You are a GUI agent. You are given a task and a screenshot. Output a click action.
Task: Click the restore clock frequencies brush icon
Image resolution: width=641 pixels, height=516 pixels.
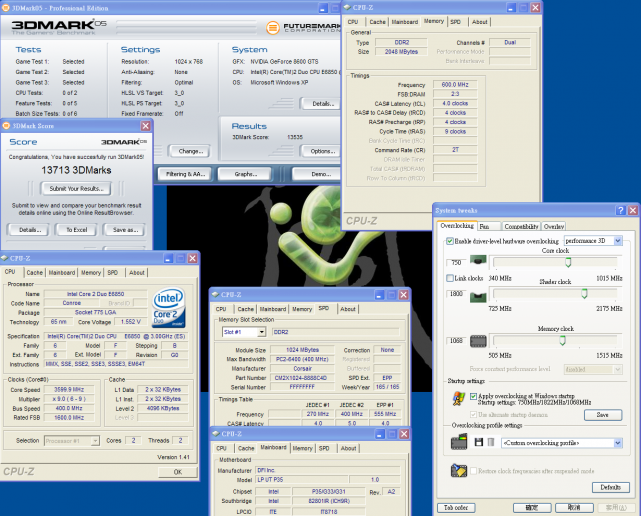(459, 470)
